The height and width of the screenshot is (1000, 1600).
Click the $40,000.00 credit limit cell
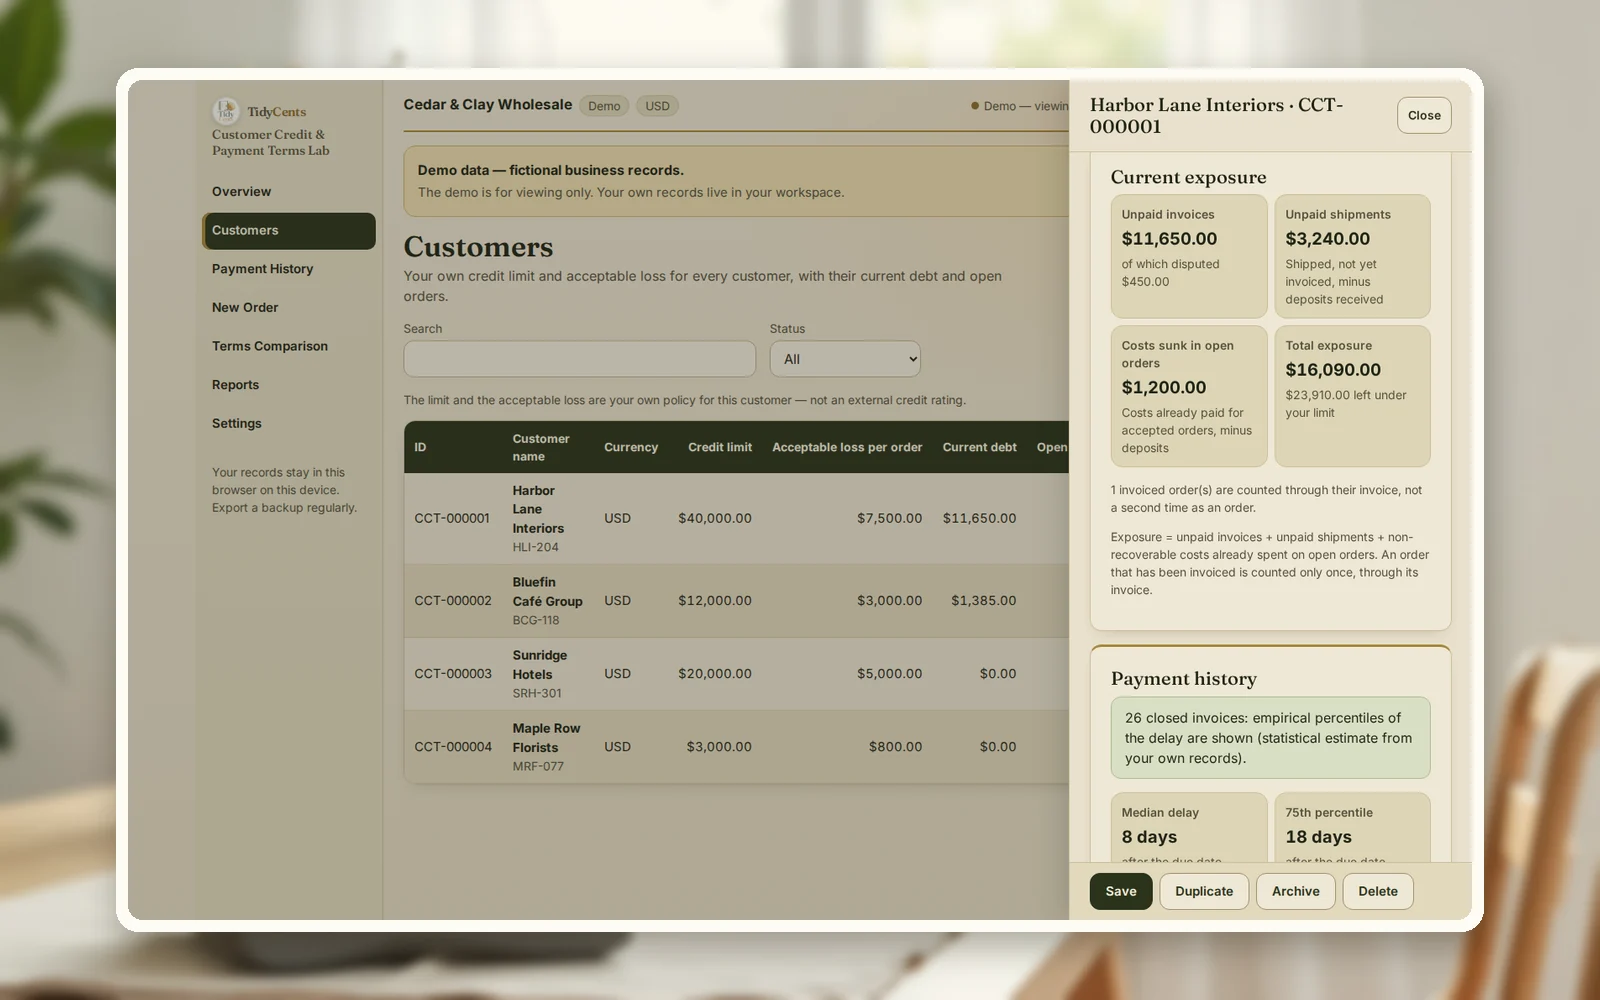[715, 519]
